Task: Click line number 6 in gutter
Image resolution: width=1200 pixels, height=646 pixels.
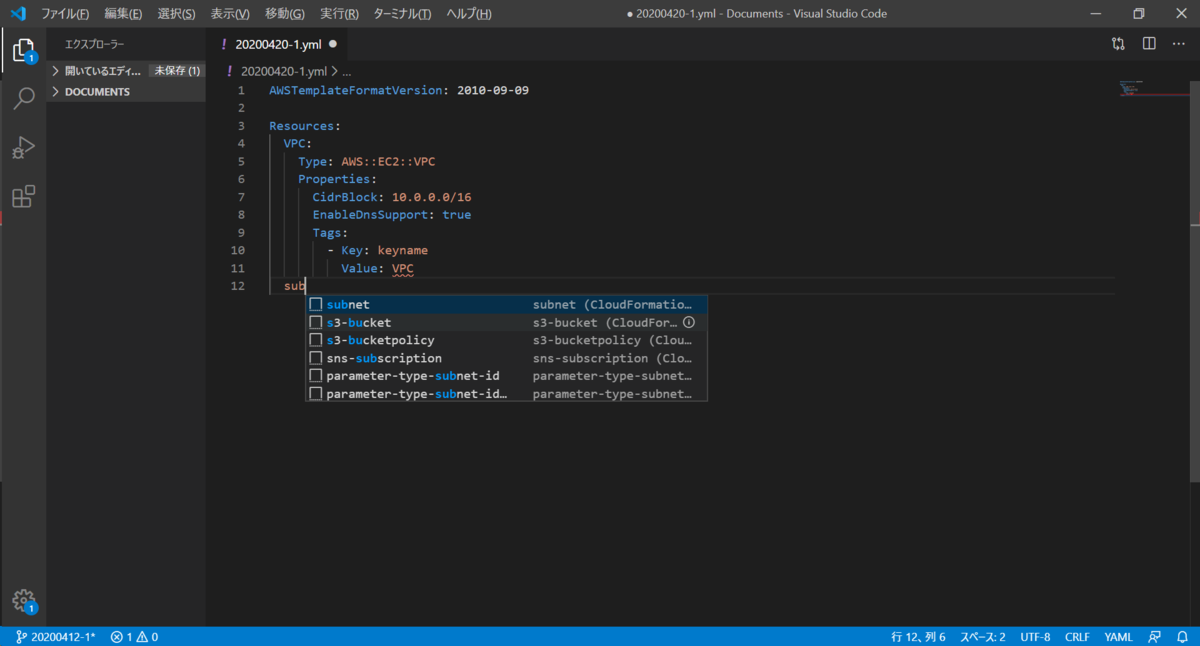Action: tap(241, 179)
